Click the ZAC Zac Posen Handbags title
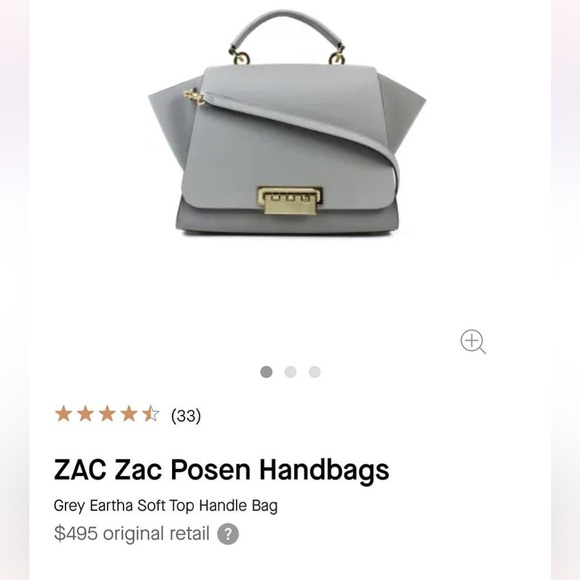The width and height of the screenshot is (580, 580). [x=221, y=470]
